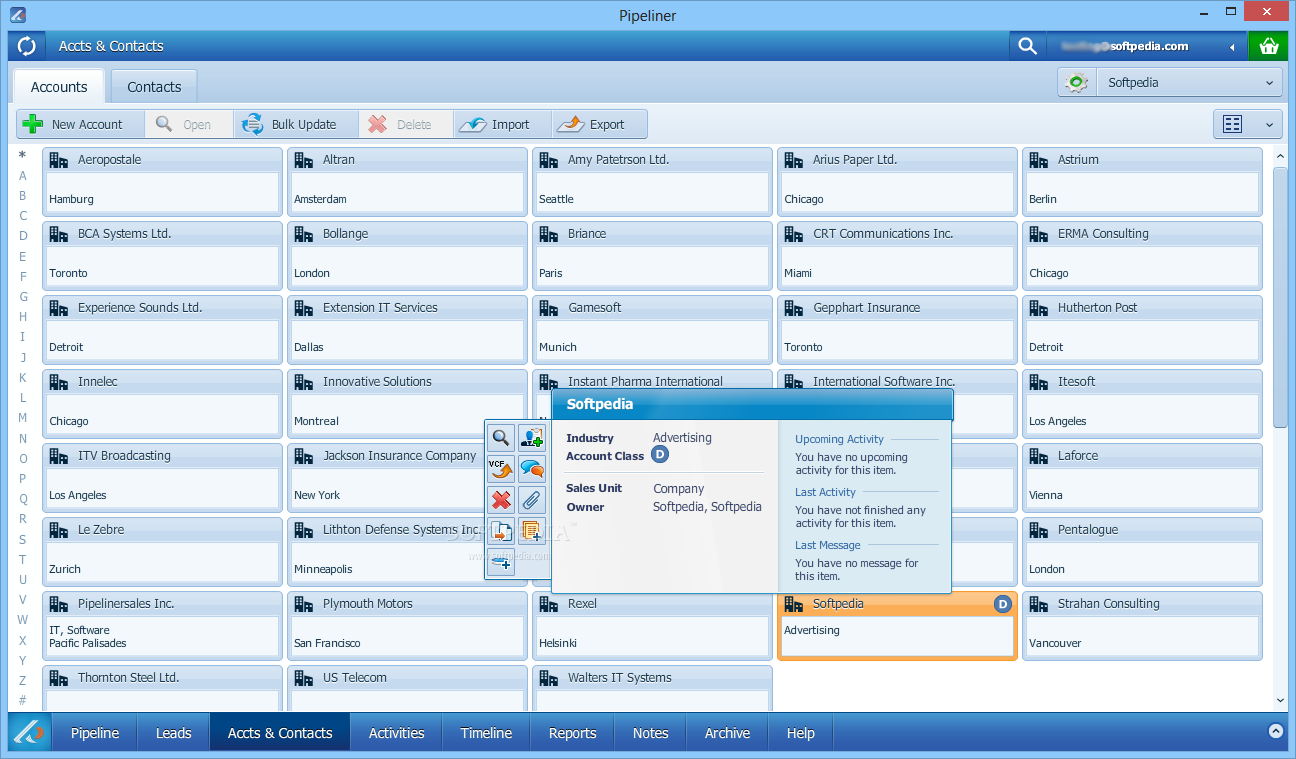Image resolution: width=1296 pixels, height=759 pixels.
Task: Click the magnifier icon in popup toolbar
Action: (x=501, y=437)
